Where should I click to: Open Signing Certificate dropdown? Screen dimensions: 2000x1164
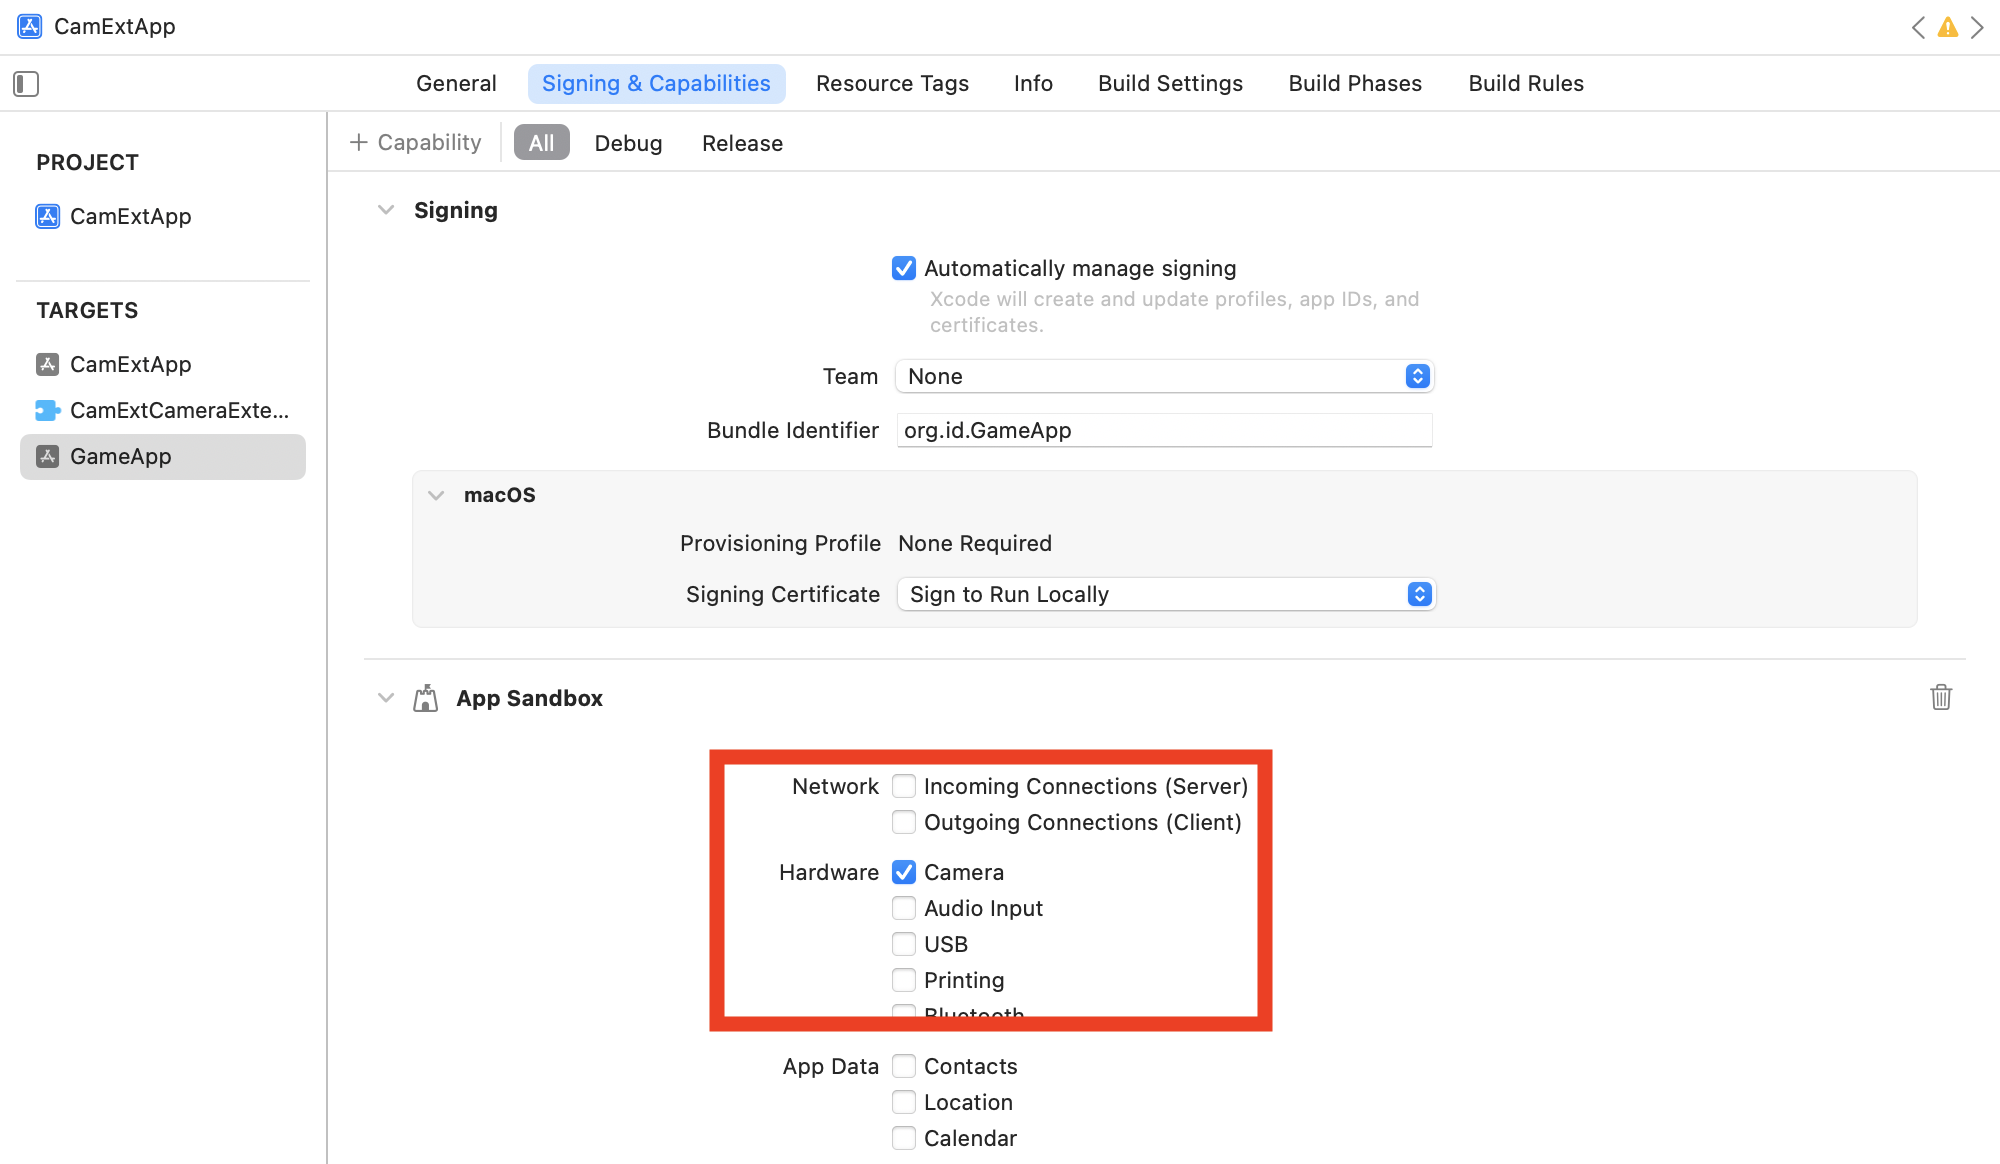click(x=1166, y=594)
